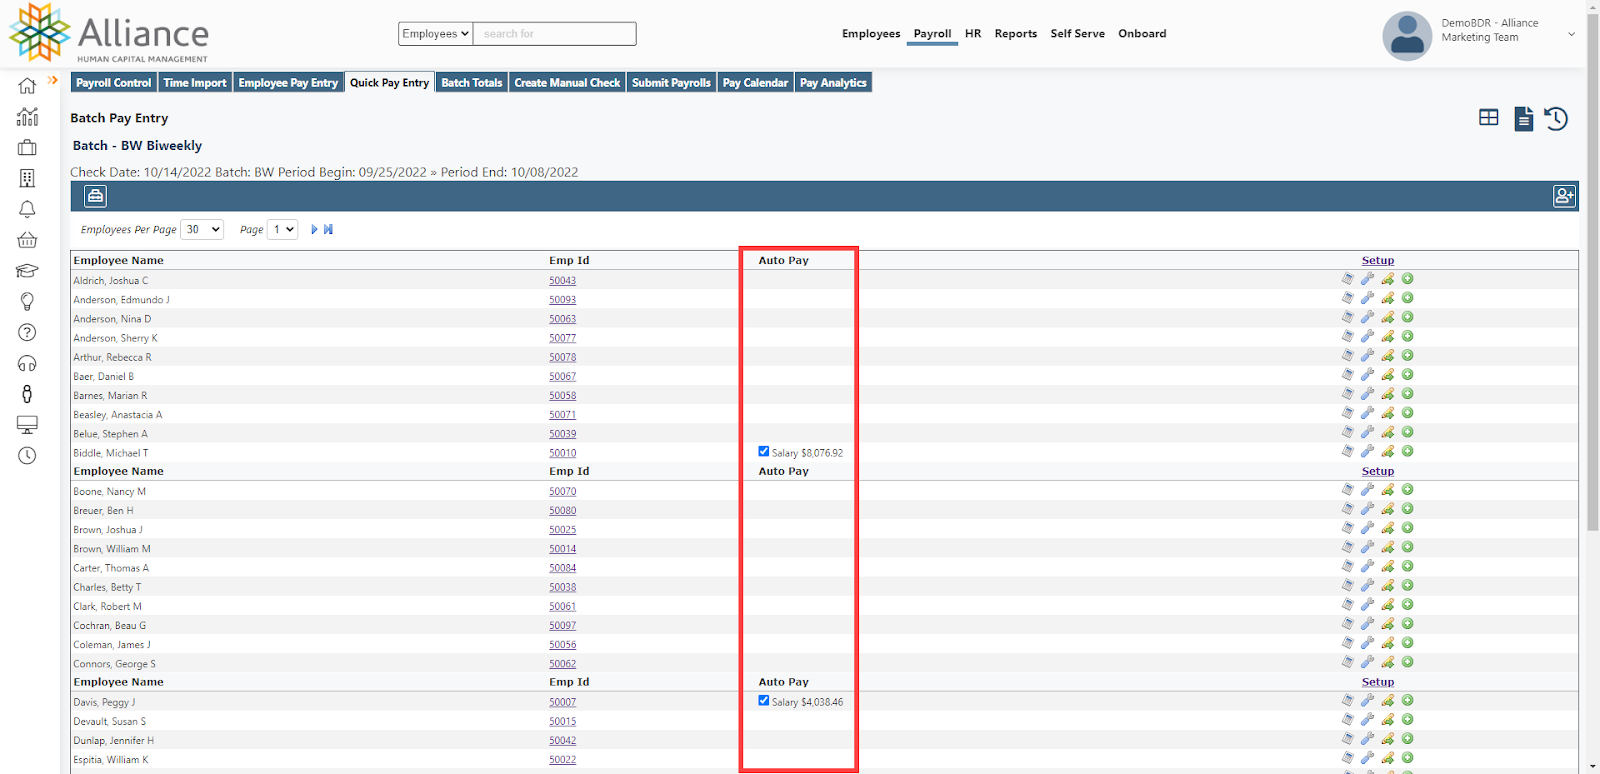Open the Employees Per Page dropdown
Viewport: 1600px width, 774px height.
[x=201, y=230]
